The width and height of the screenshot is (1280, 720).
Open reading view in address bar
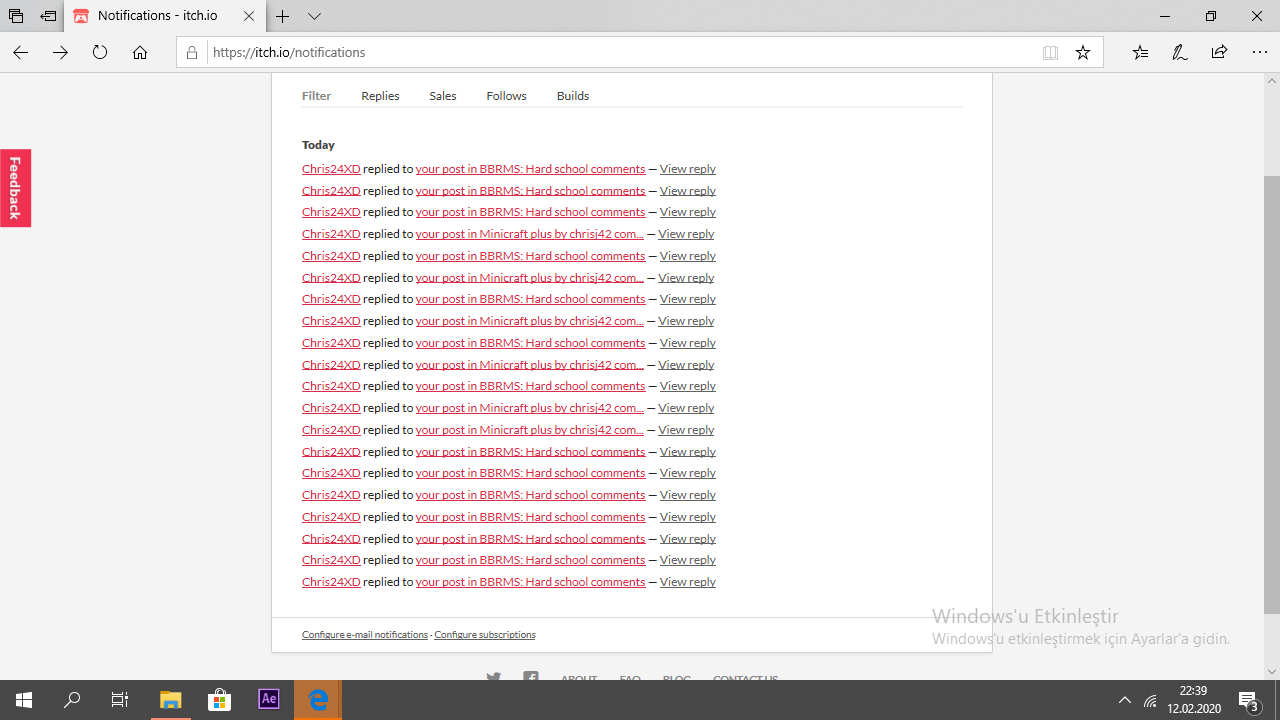click(x=1050, y=52)
